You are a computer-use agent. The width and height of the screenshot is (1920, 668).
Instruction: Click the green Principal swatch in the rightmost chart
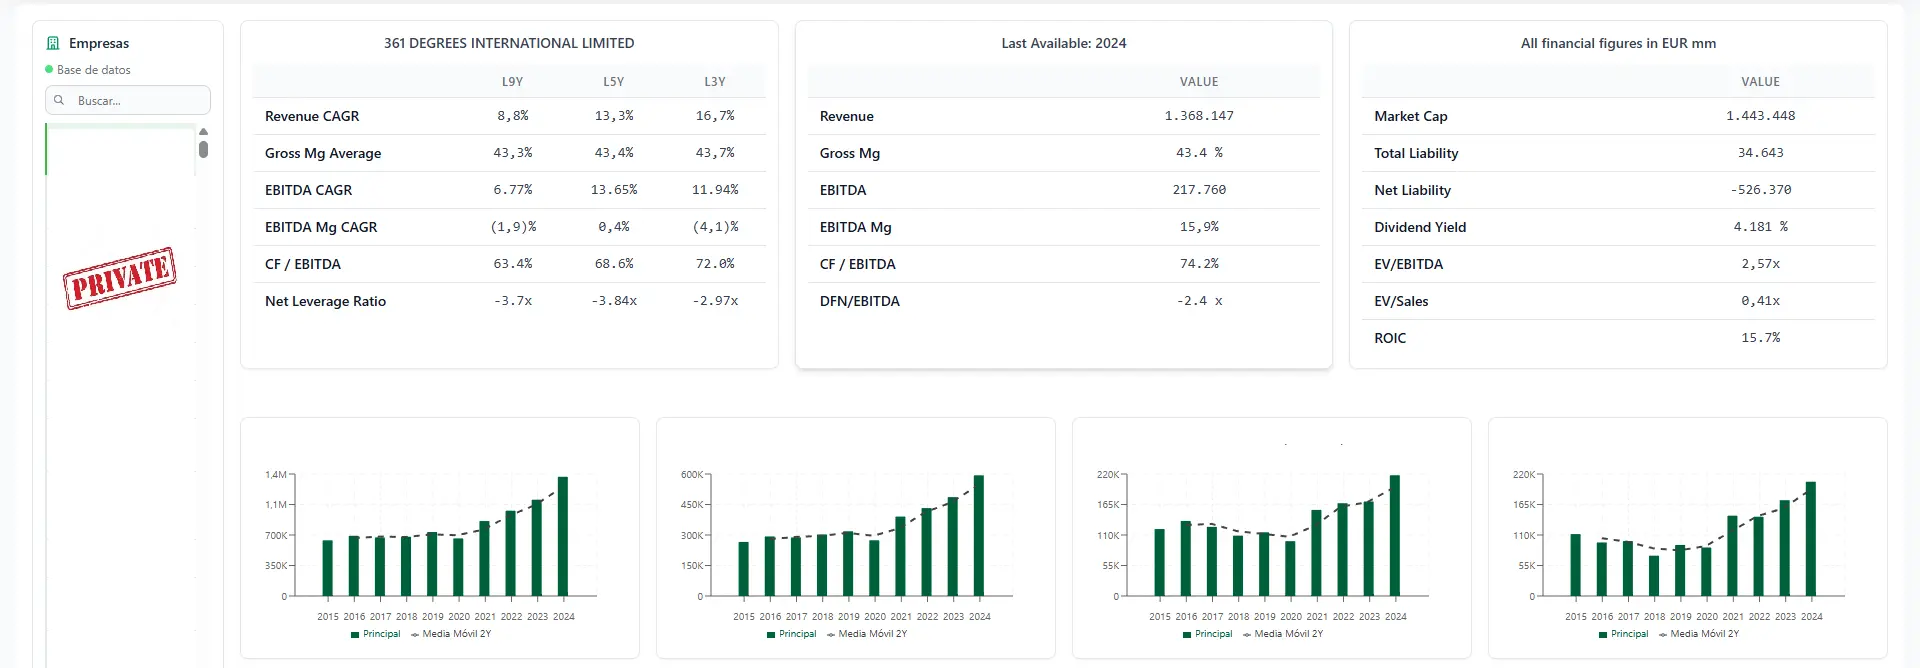(x=1603, y=634)
